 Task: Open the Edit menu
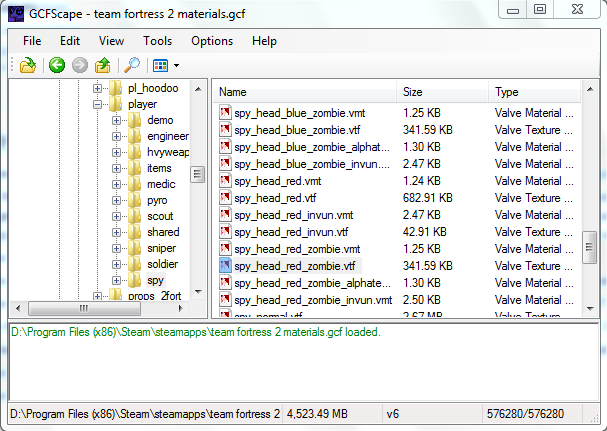[70, 41]
